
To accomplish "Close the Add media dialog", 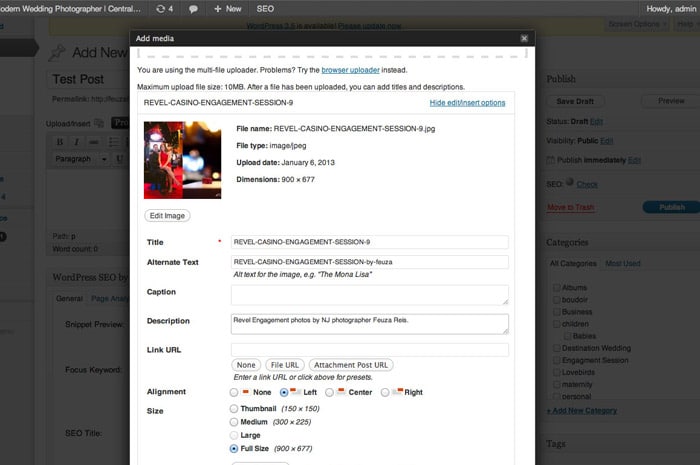I will coord(524,38).
